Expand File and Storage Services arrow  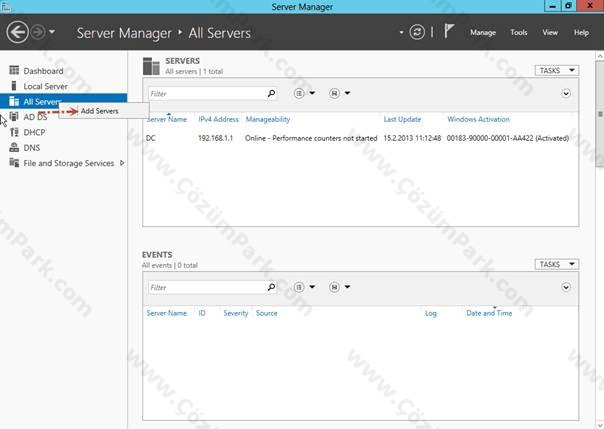[122, 163]
